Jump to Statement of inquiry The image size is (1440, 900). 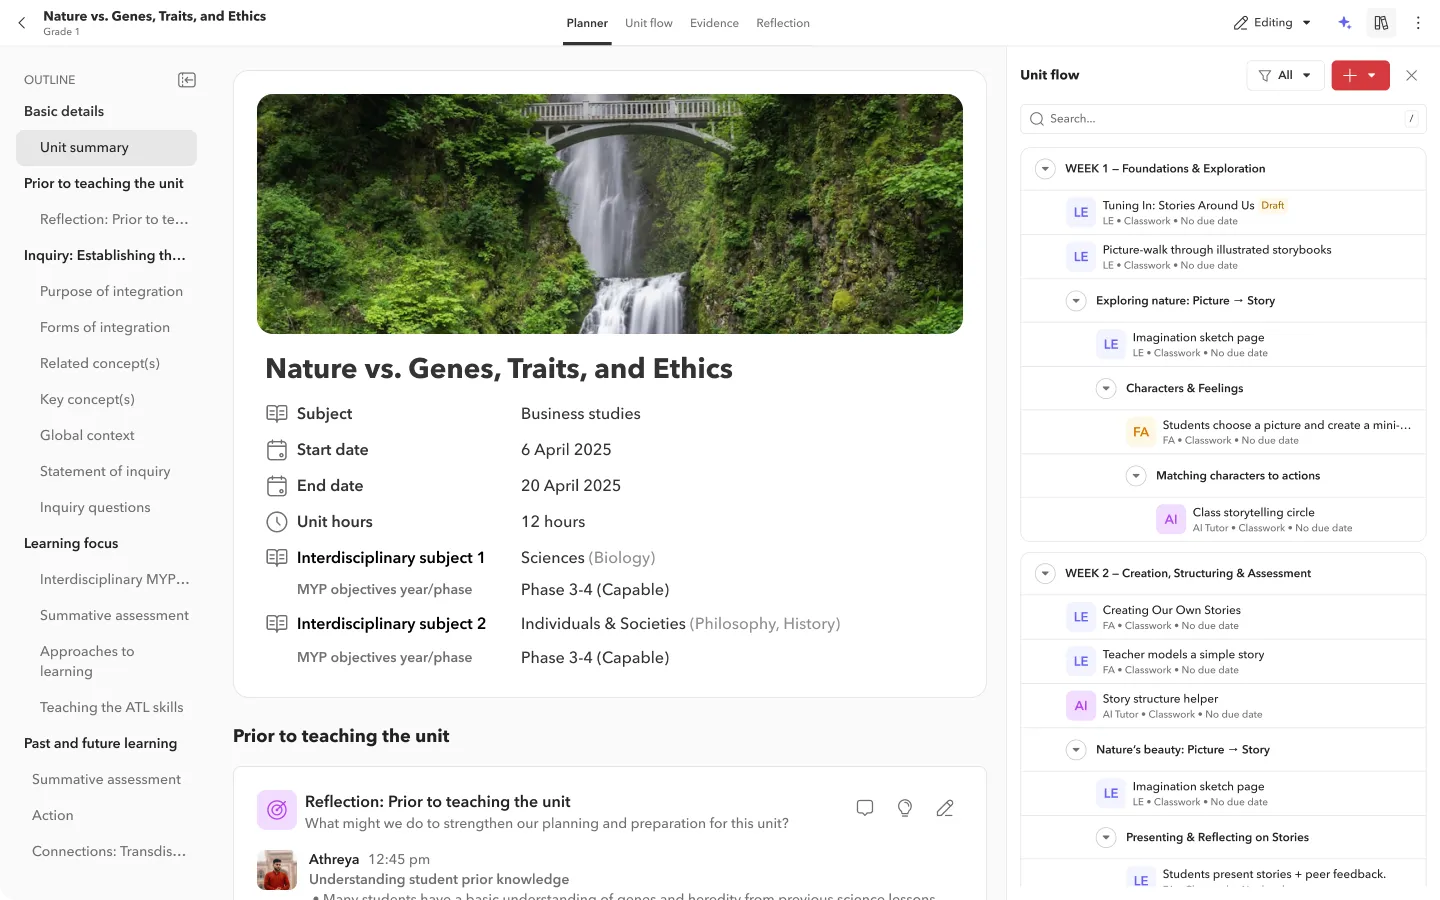pos(105,471)
